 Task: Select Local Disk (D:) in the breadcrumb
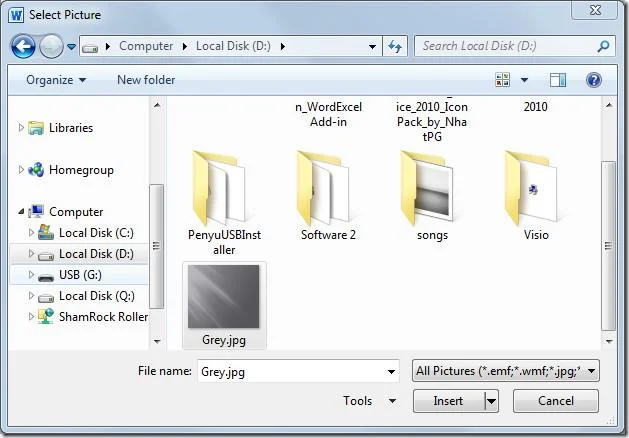[x=233, y=46]
